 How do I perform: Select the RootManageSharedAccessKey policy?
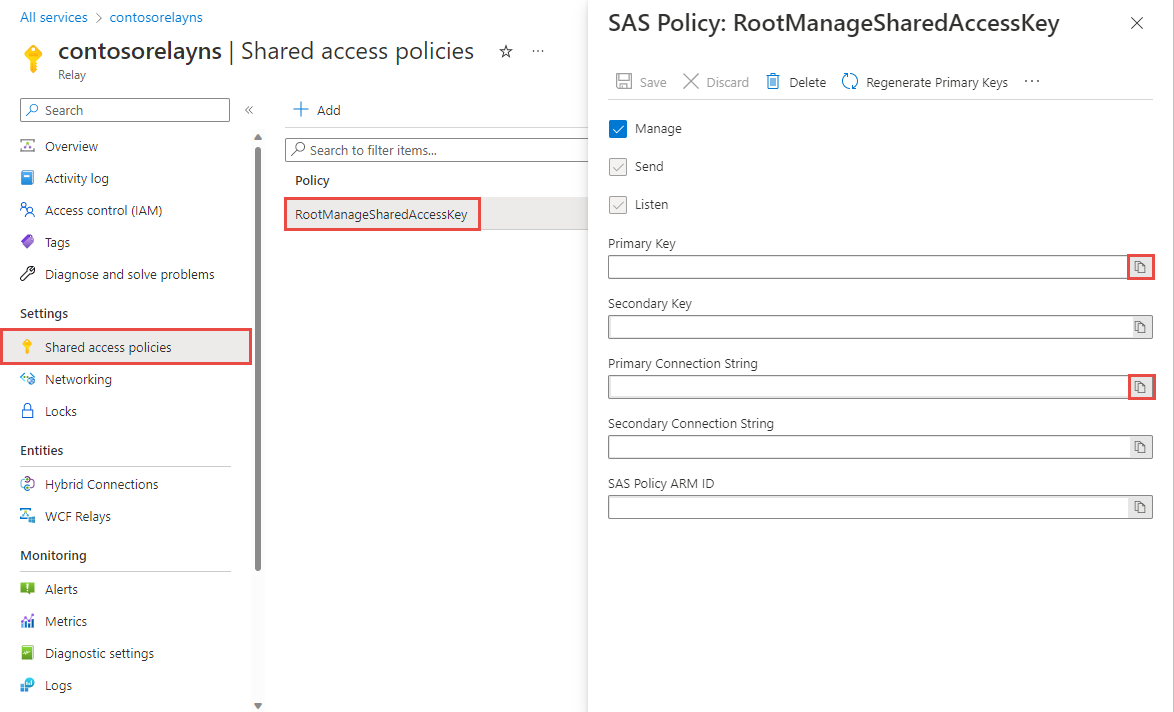[382, 213]
